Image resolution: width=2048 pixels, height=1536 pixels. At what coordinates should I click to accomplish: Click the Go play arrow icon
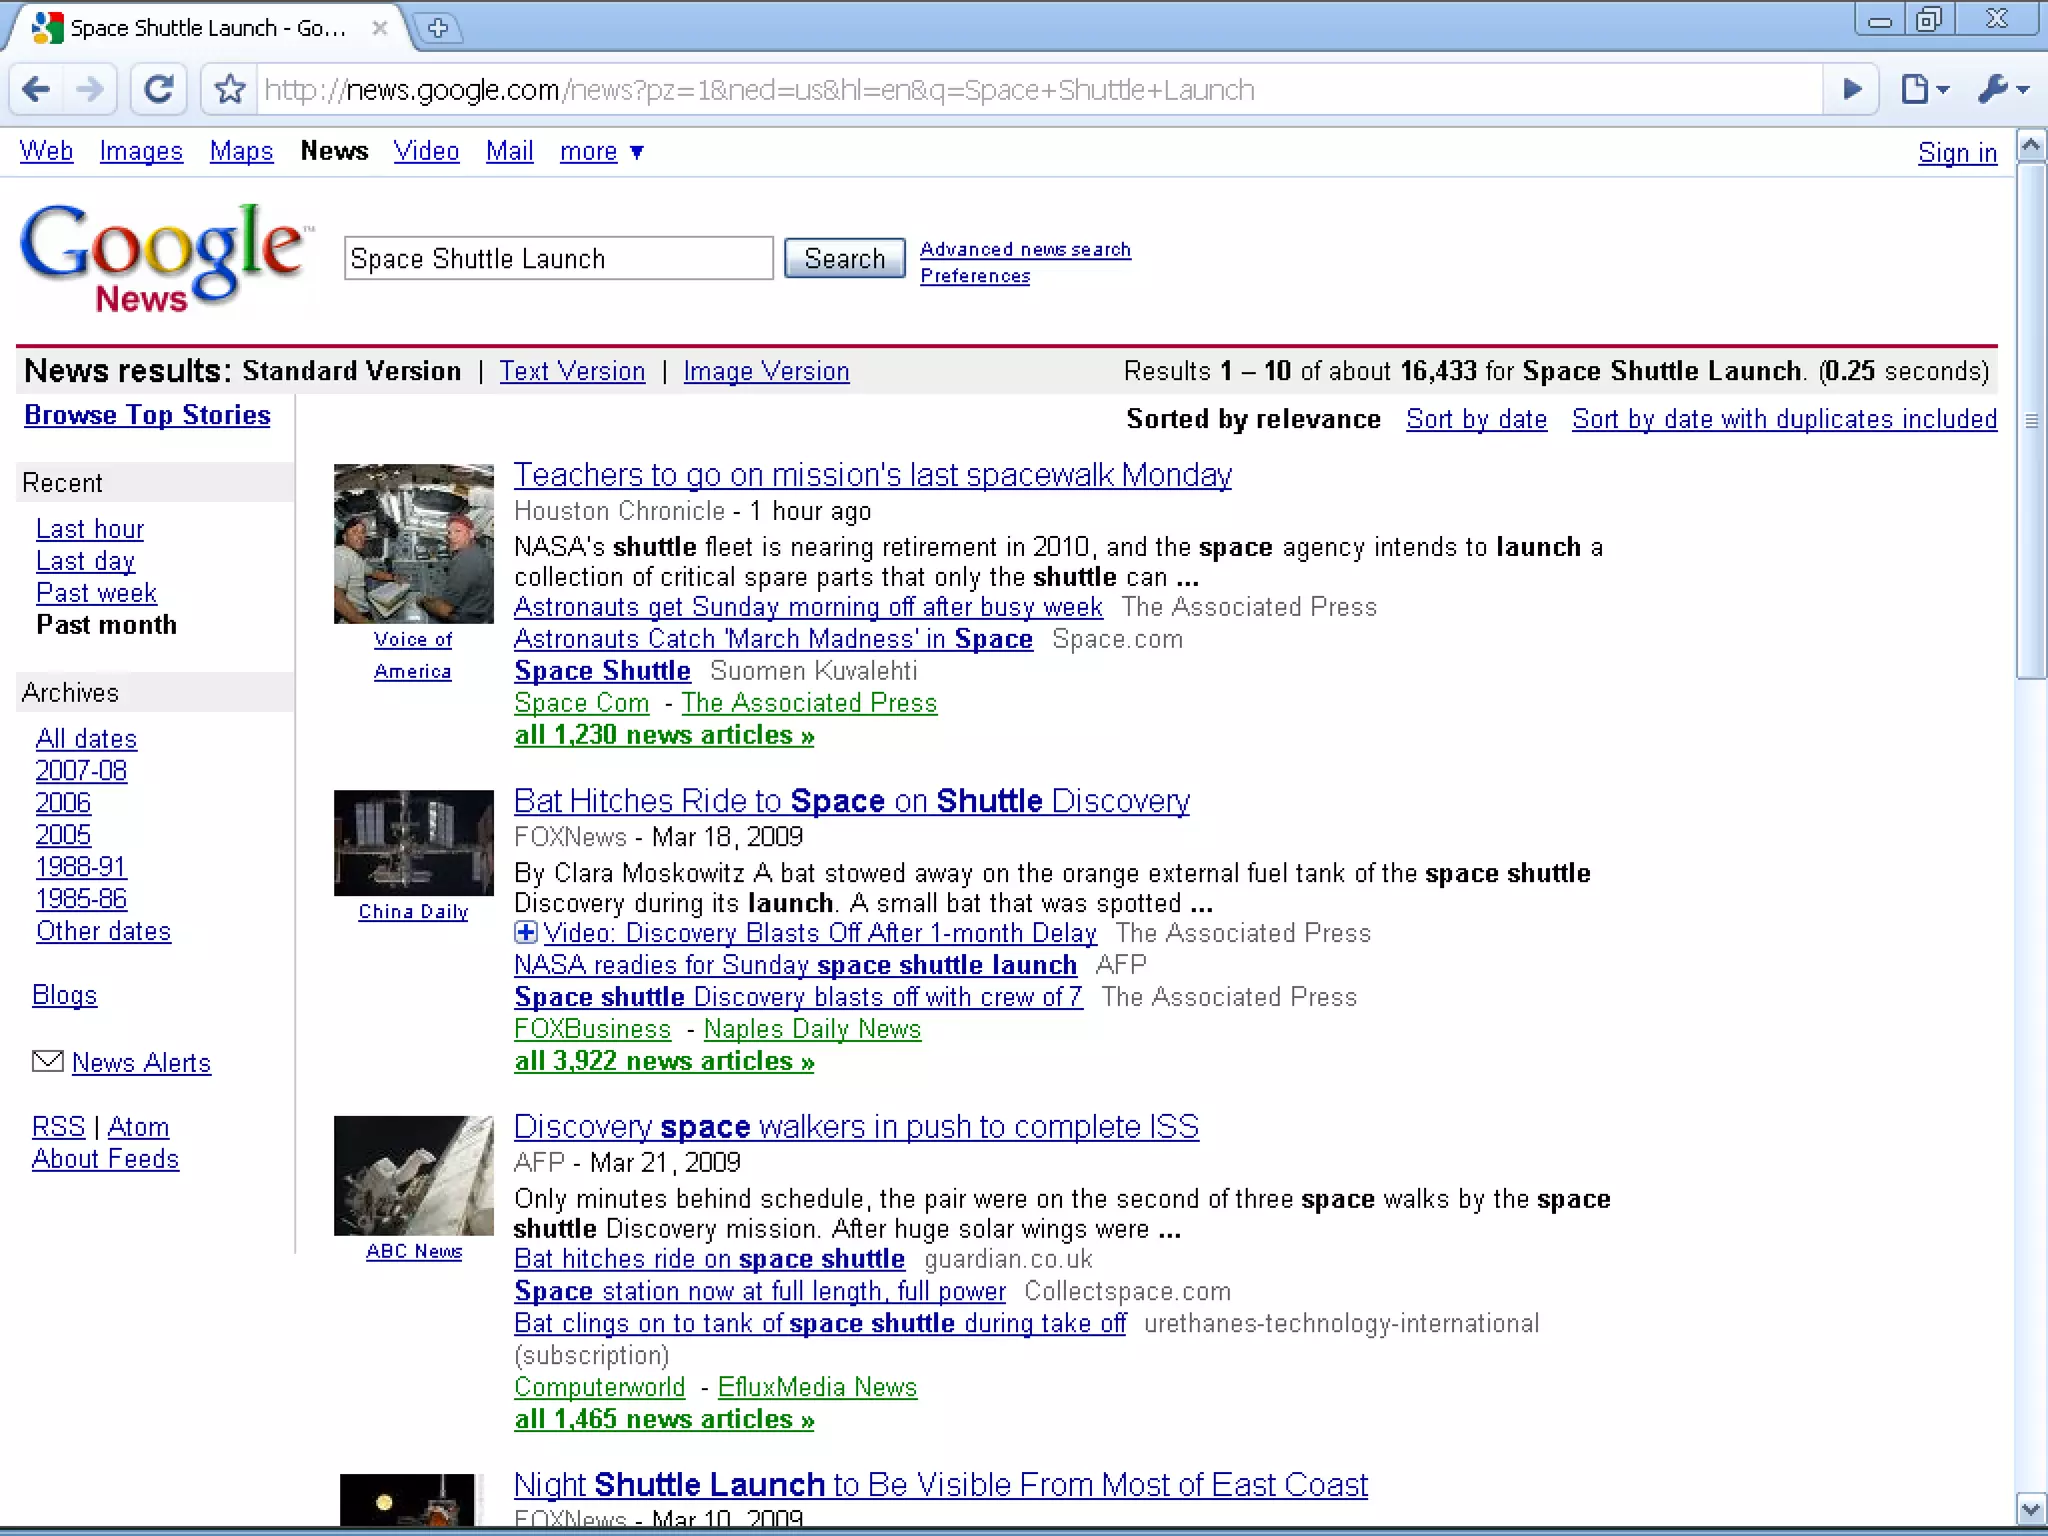(x=1851, y=90)
